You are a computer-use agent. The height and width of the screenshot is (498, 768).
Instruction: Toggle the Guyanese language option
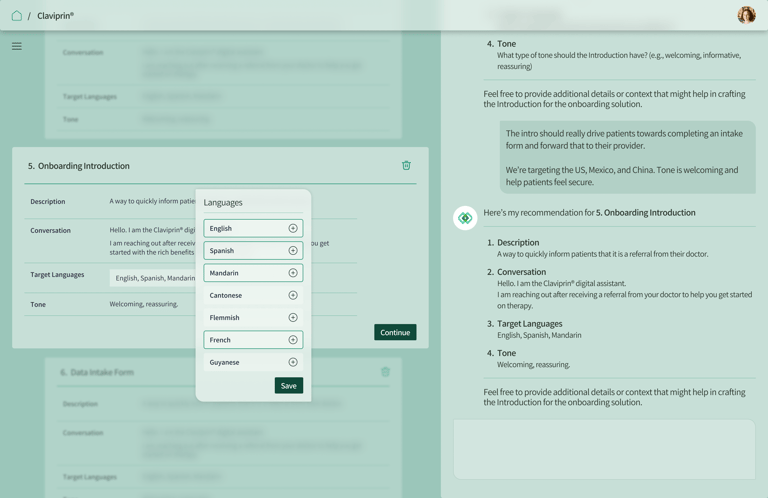253,362
